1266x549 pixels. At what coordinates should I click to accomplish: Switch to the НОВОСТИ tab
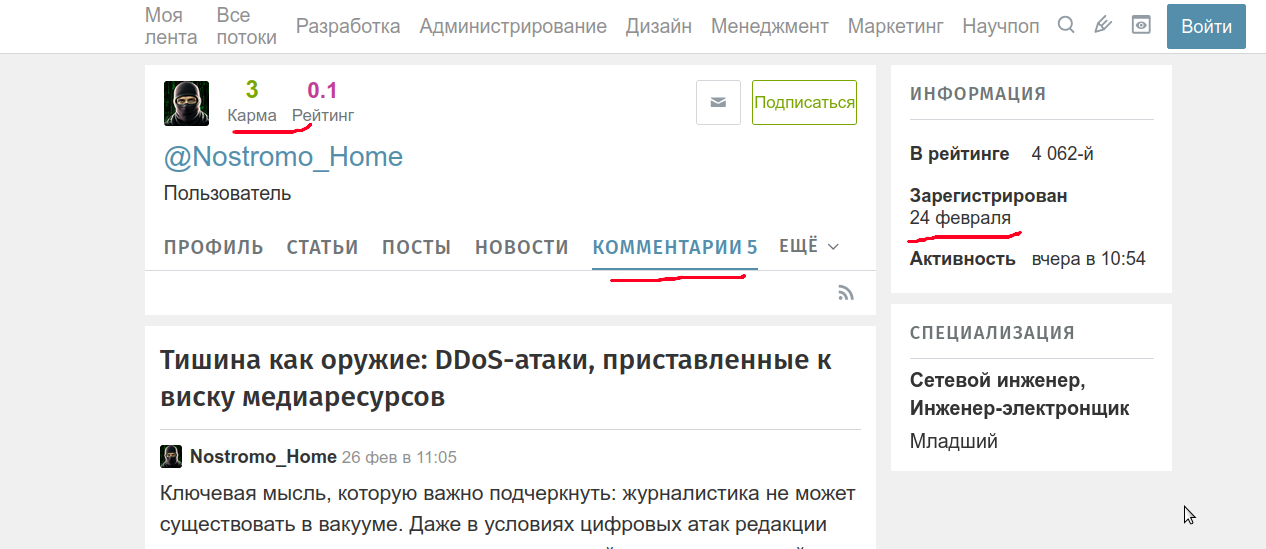[x=522, y=247]
